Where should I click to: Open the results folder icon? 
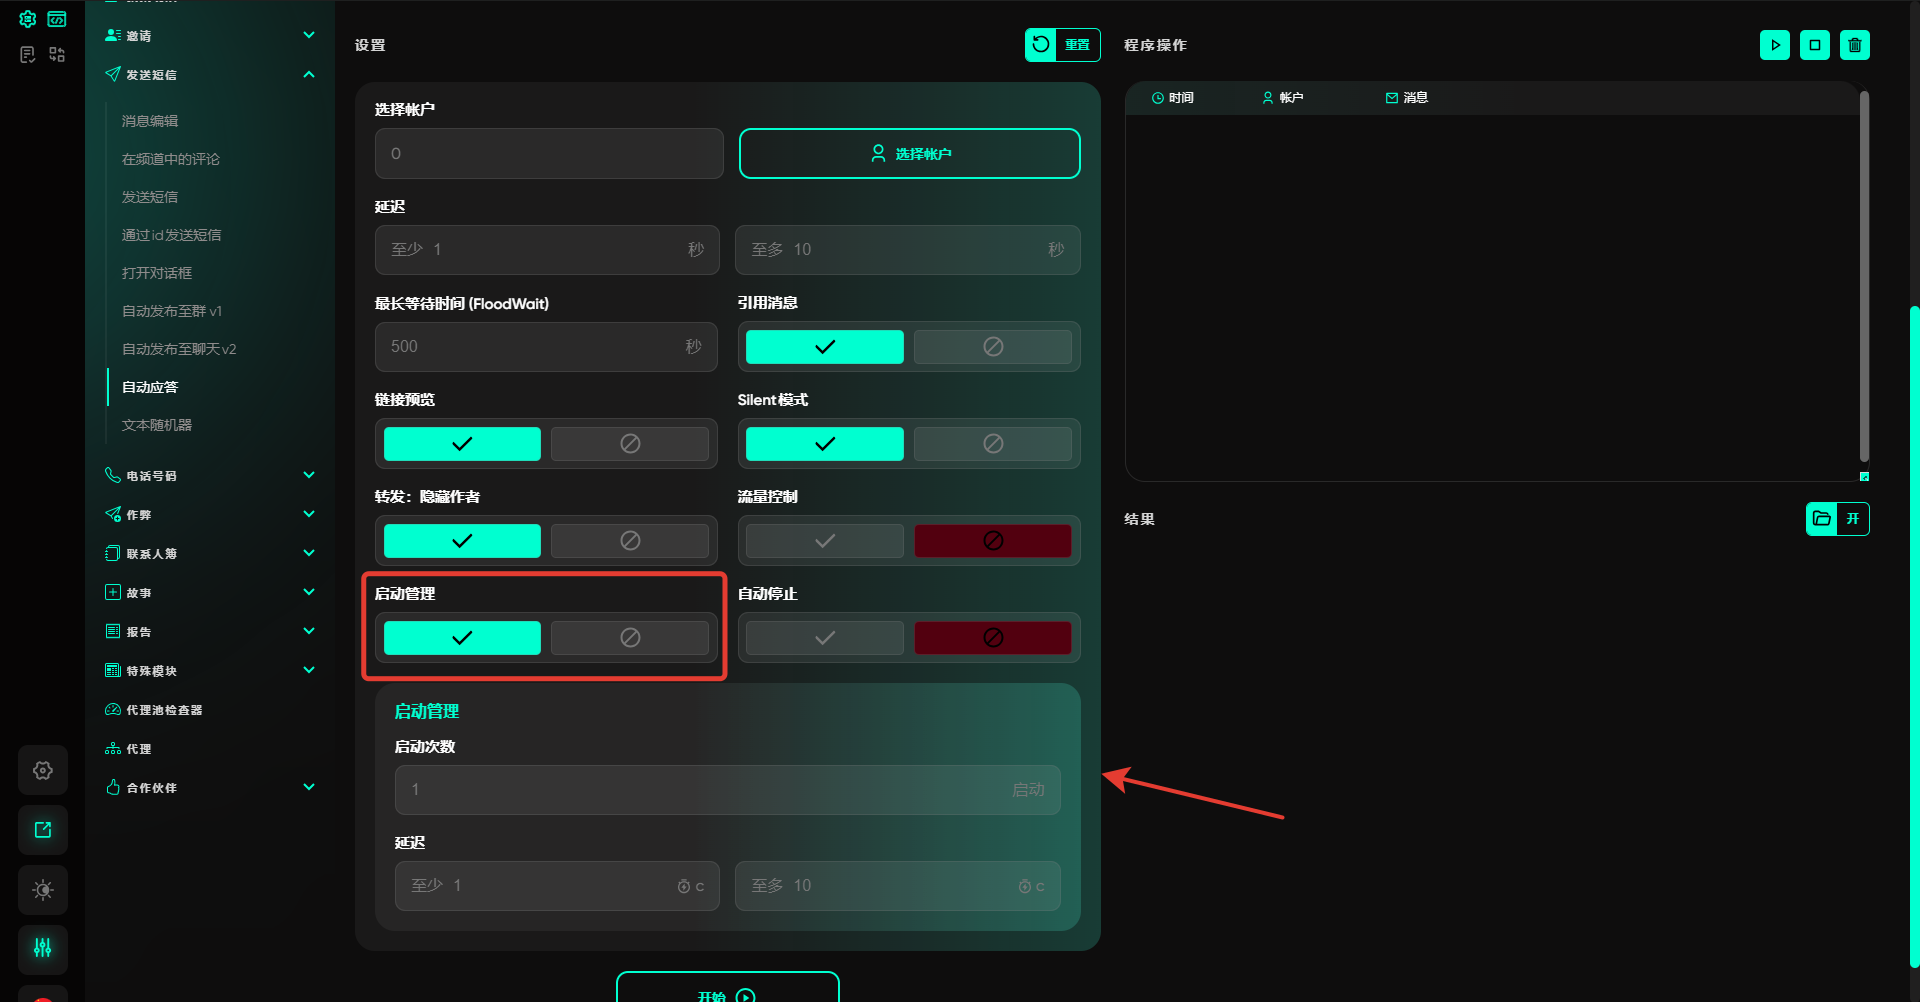pyautogui.click(x=1822, y=519)
